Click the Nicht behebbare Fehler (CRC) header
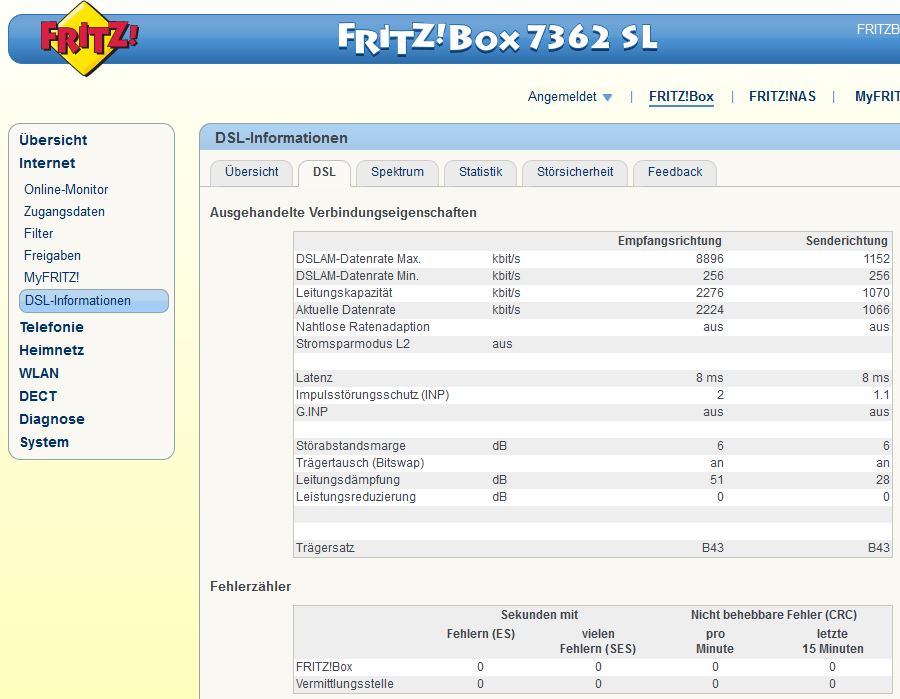The height and width of the screenshot is (699, 900). click(x=774, y=615)
